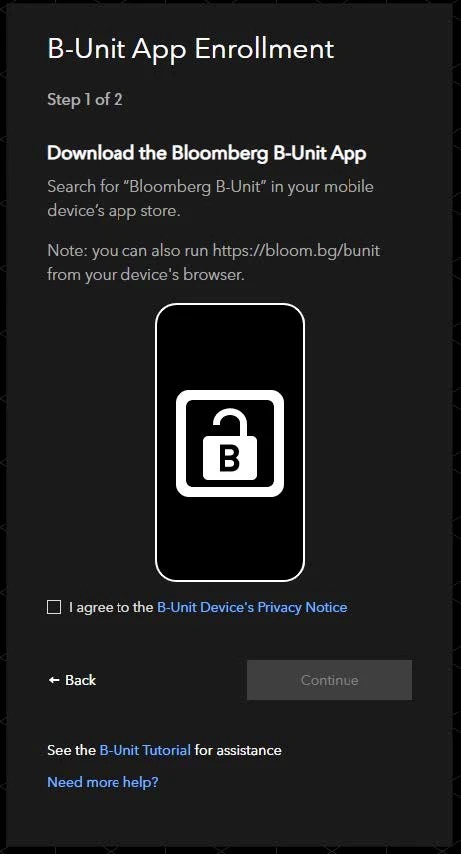Open the B-Unit Tutorial link
461x854 pixels.
(x=145, y=750)
